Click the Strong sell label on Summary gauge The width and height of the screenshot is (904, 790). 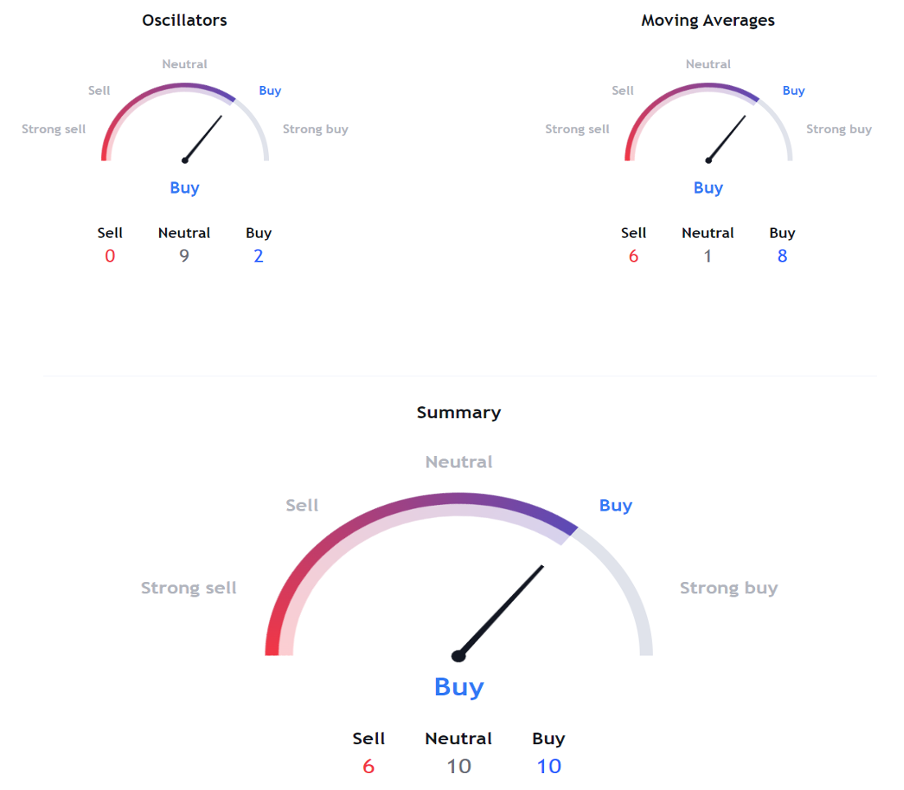(189, 588)
